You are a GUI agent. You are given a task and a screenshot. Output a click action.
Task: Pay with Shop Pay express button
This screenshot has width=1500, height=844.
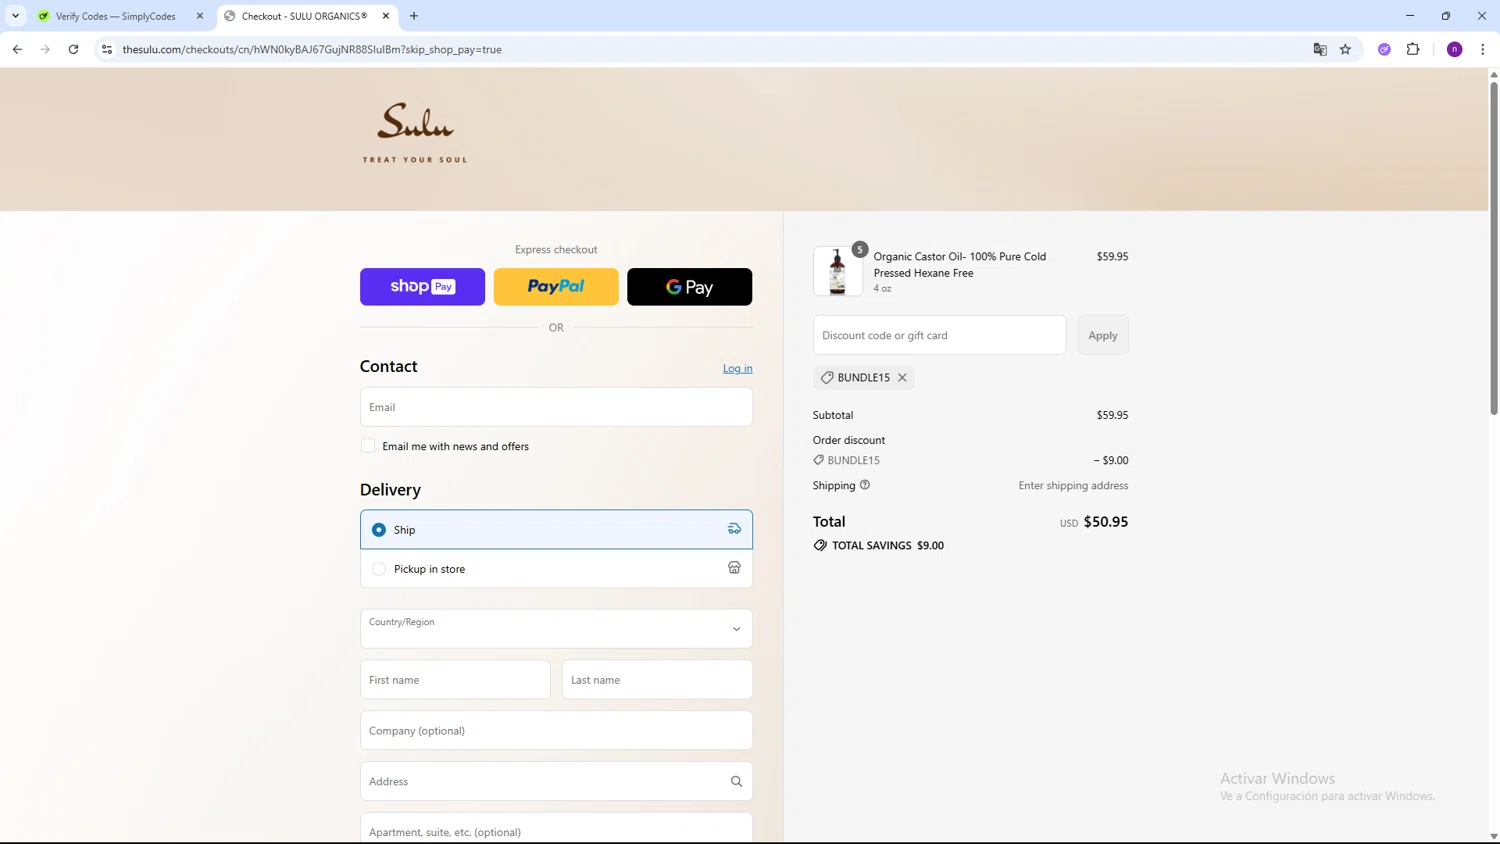pyautogui.click(x=422, y=287)
